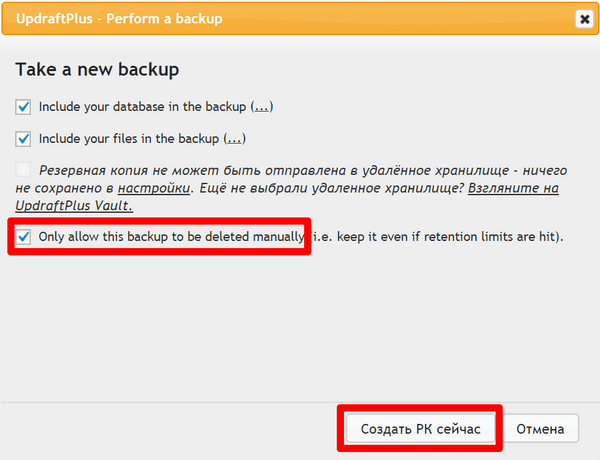Click the Take a new backup heading
The width and height of the screenshot is (600, 460).
(x=97, y=70)
